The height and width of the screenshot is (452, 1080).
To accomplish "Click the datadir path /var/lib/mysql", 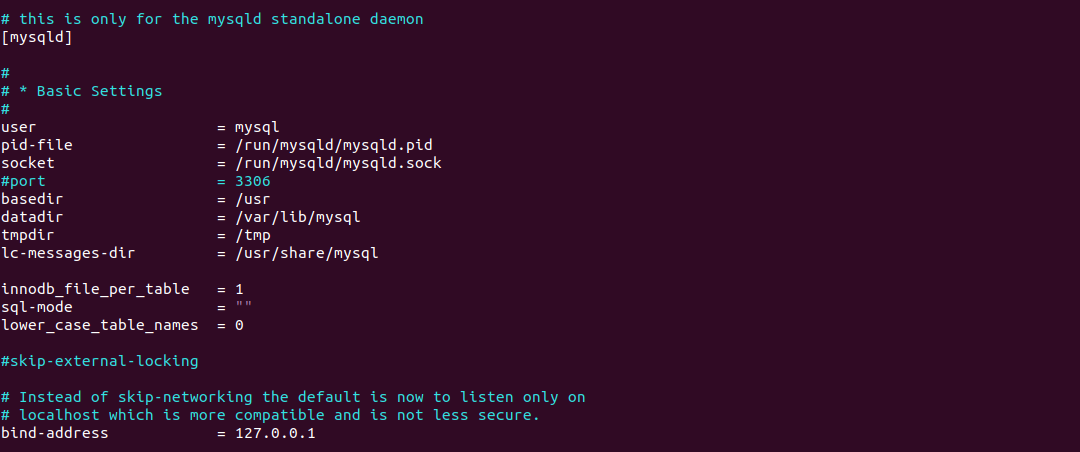I will (298, 217).
